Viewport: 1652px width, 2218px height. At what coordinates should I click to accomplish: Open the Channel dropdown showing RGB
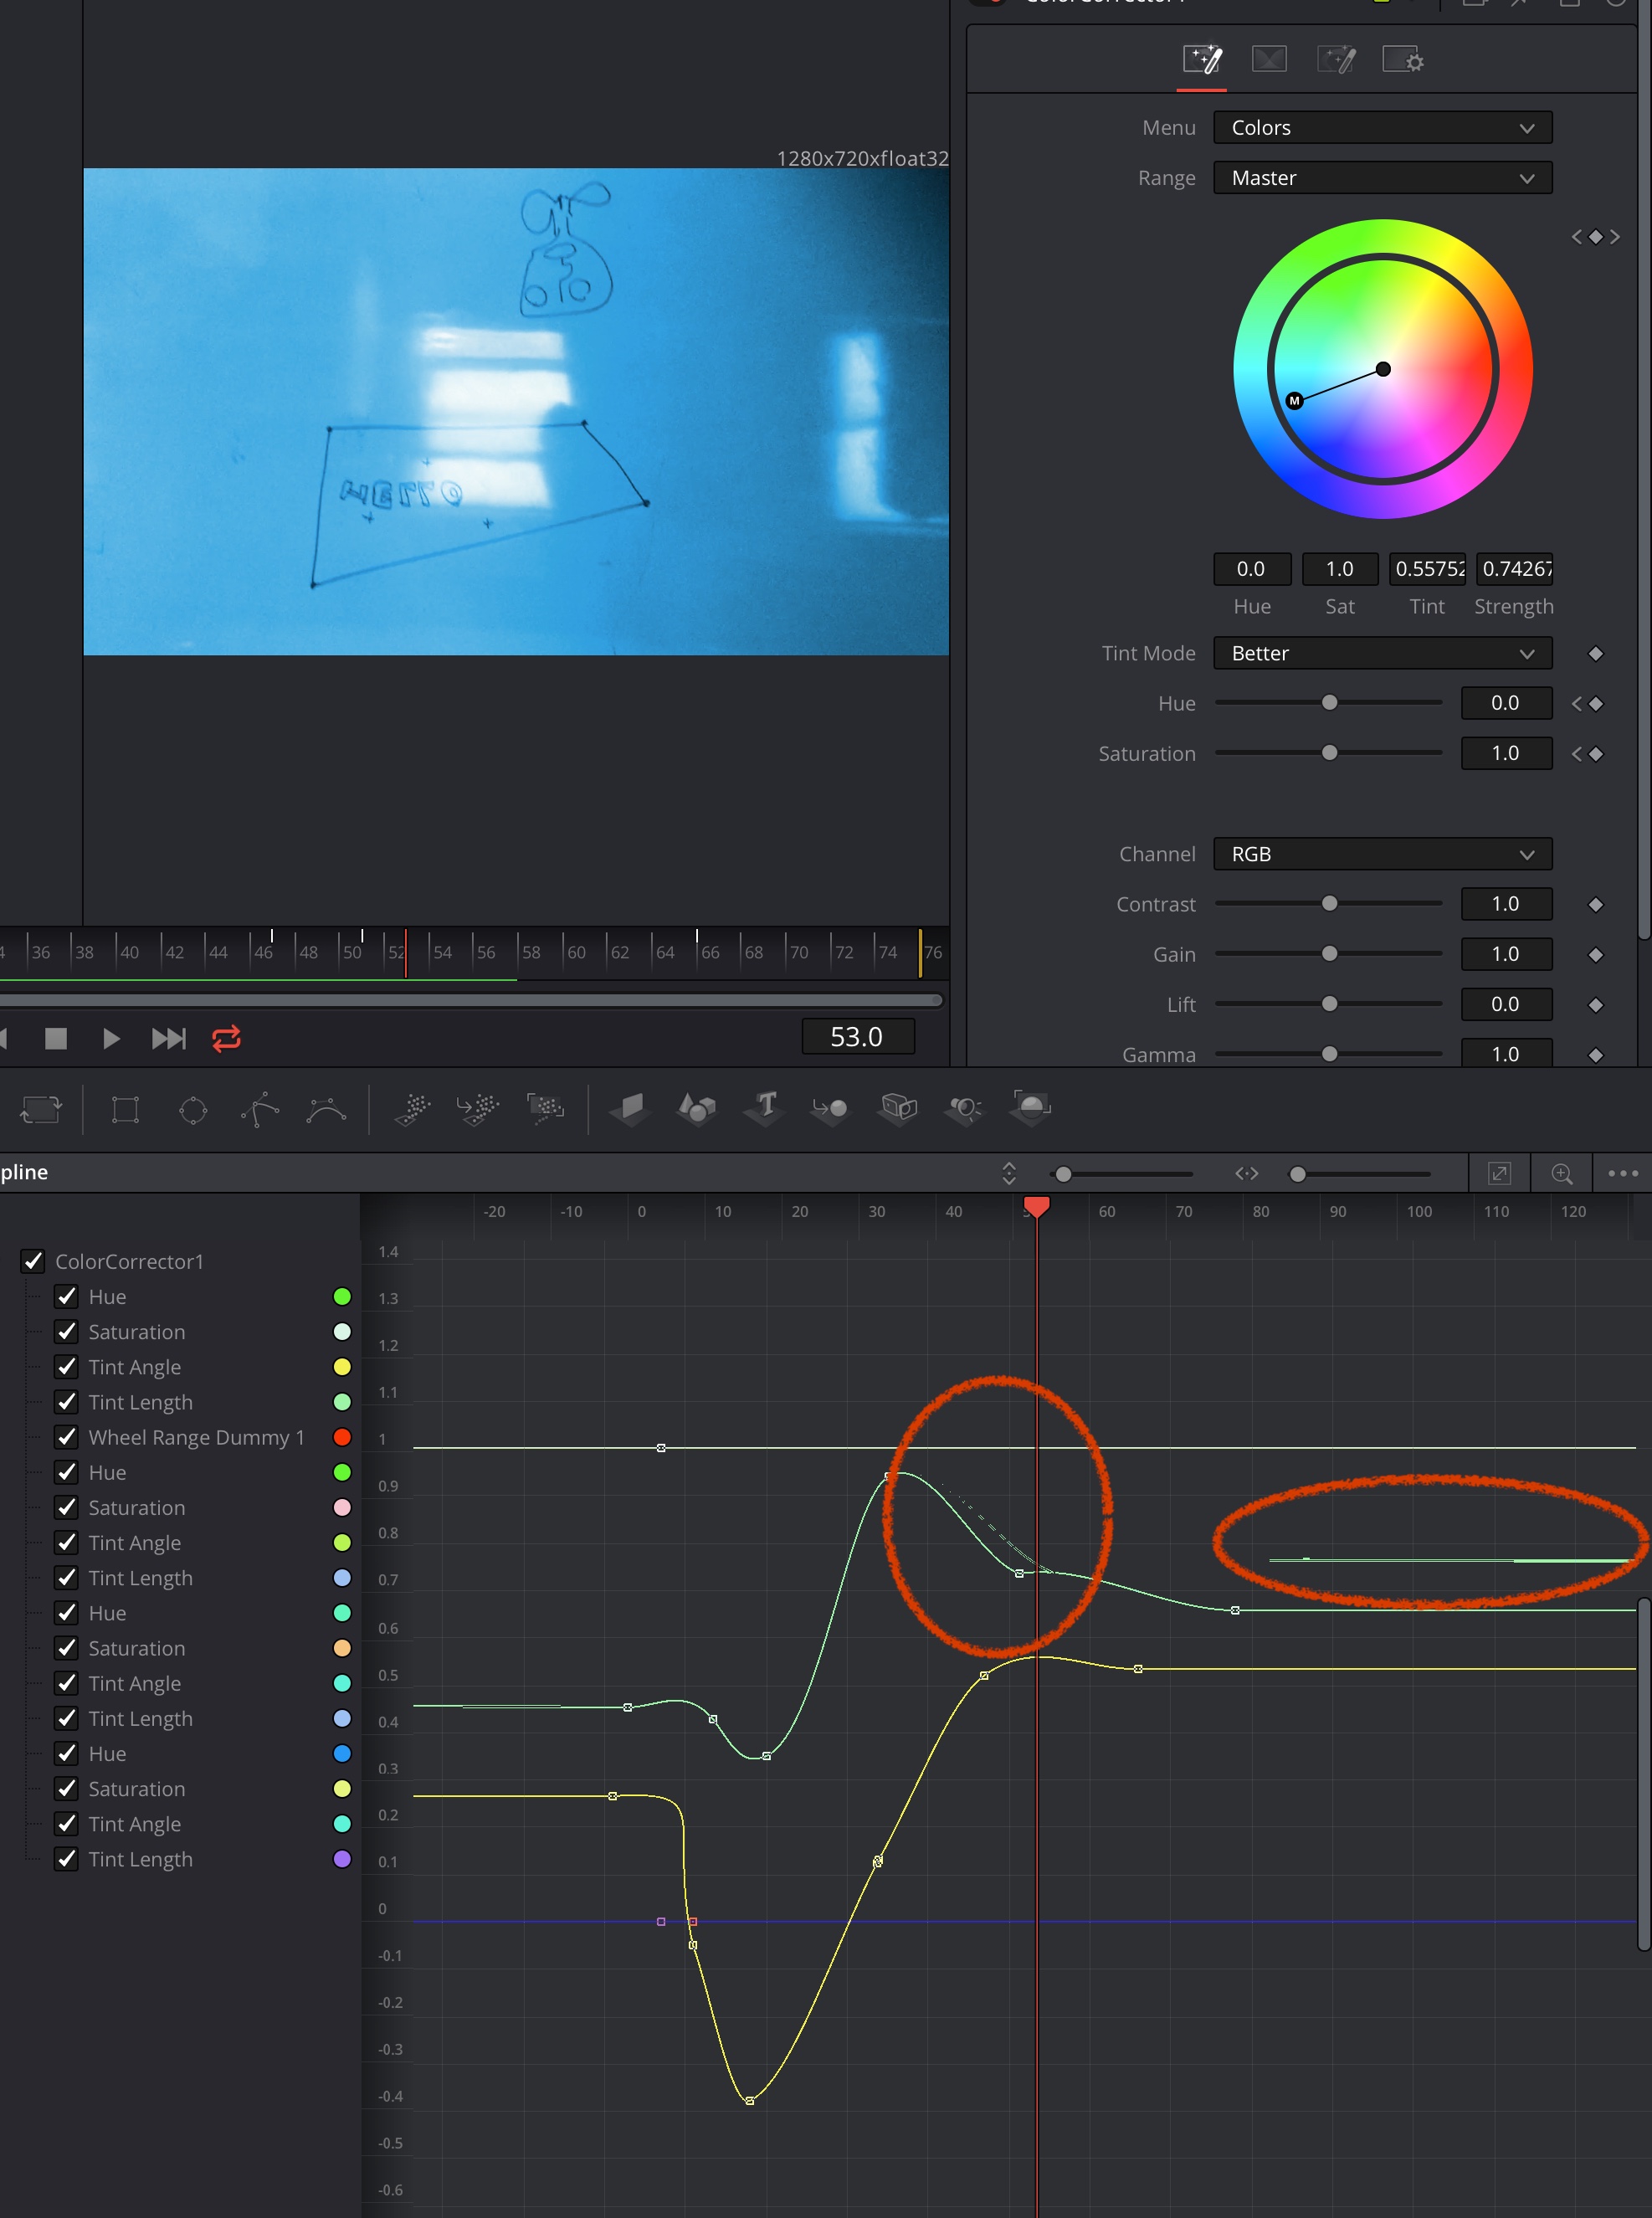tap(1382, 854)
